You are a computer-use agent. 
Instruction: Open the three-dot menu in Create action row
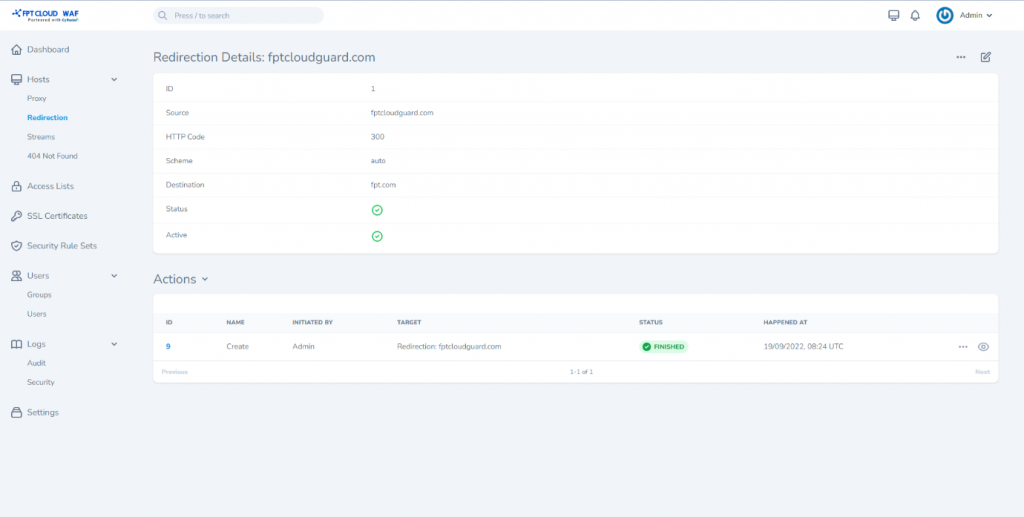pyautogui.click(x=963, y=346)
